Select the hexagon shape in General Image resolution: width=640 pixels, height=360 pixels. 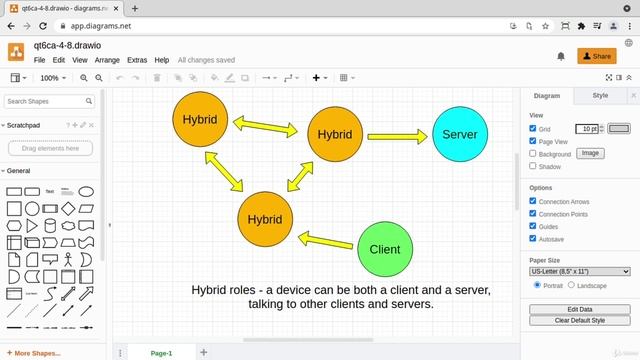pyautogui.click(x=14, y=226)
